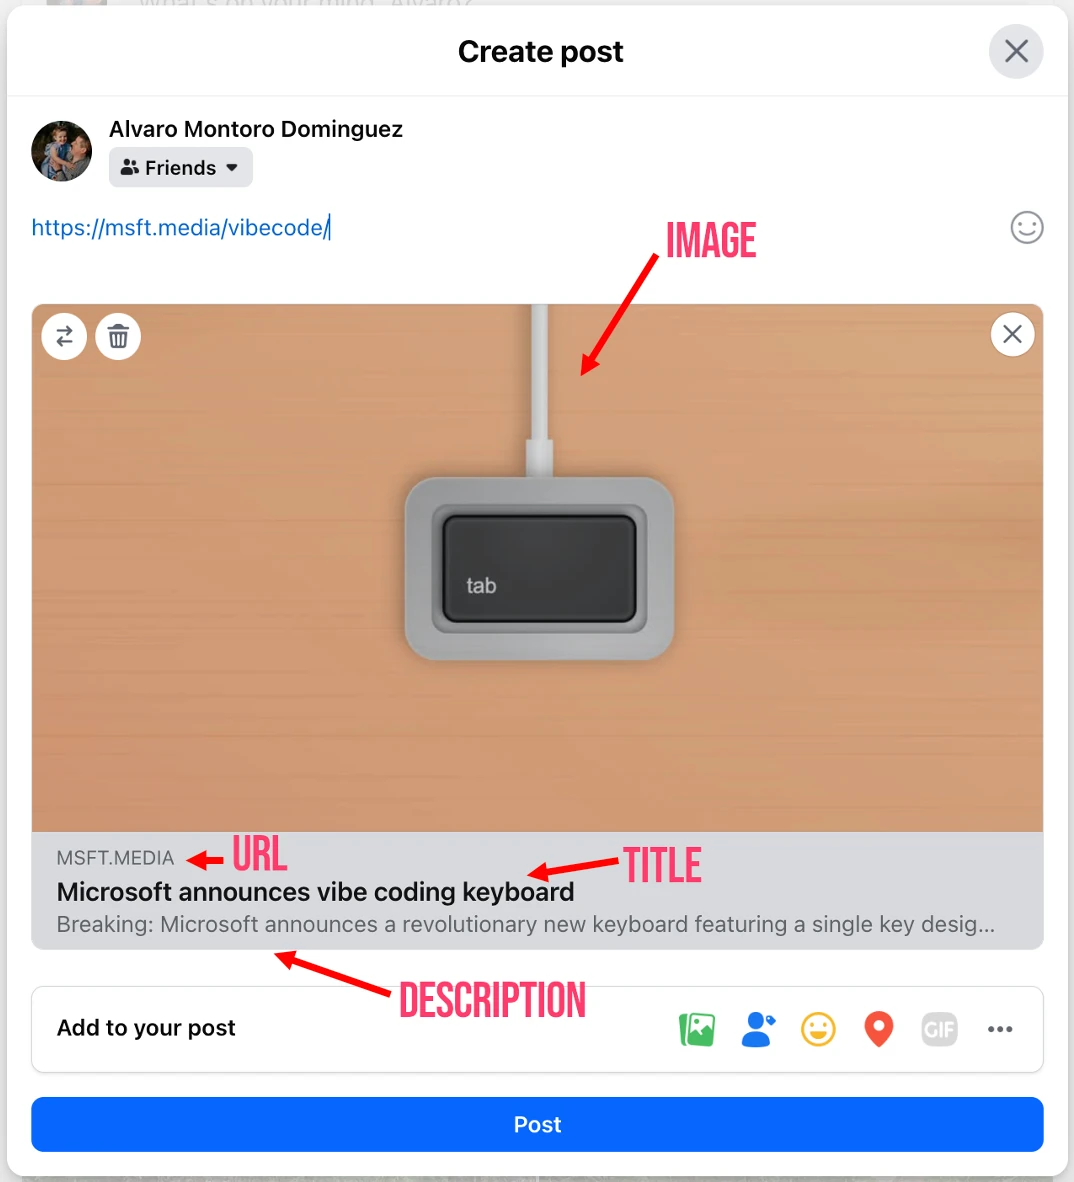Add location check-in pin

[x=879, y=1029]
